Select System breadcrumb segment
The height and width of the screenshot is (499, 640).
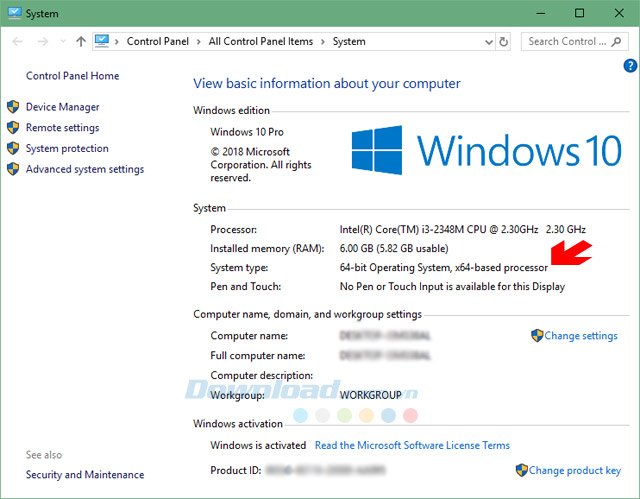pos(349,42)
